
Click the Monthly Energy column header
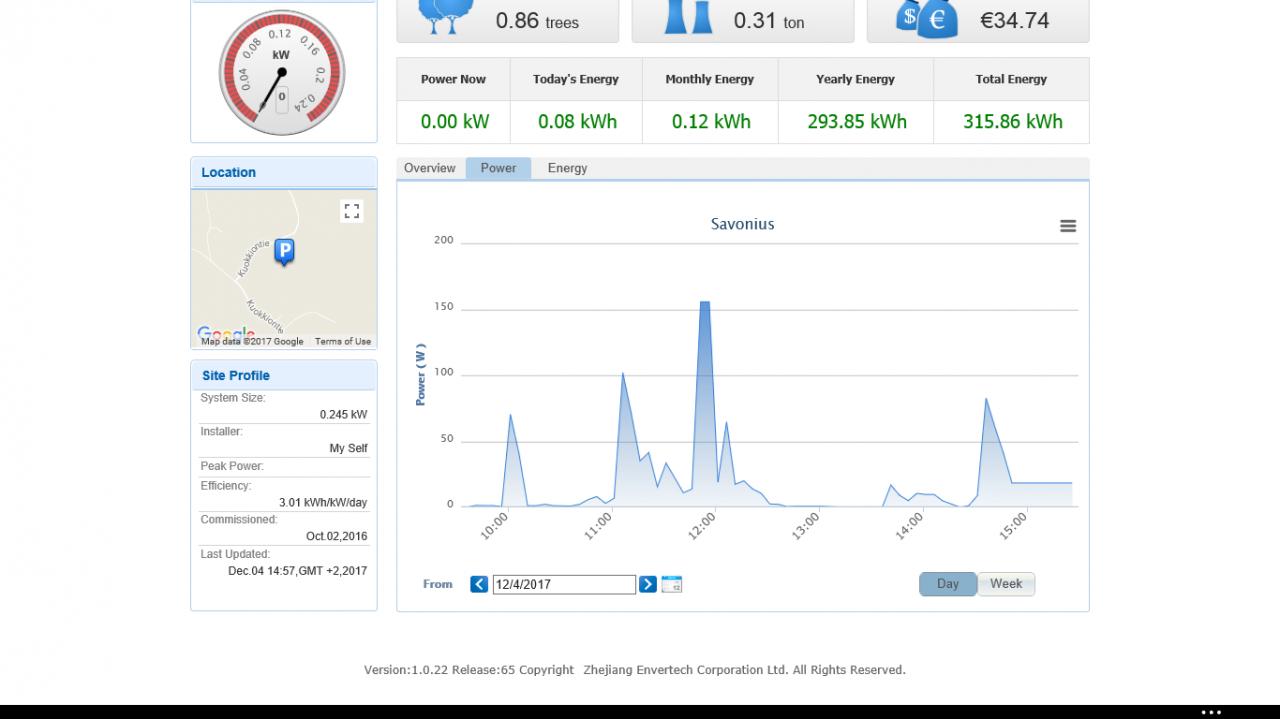(x=710, y=79)
